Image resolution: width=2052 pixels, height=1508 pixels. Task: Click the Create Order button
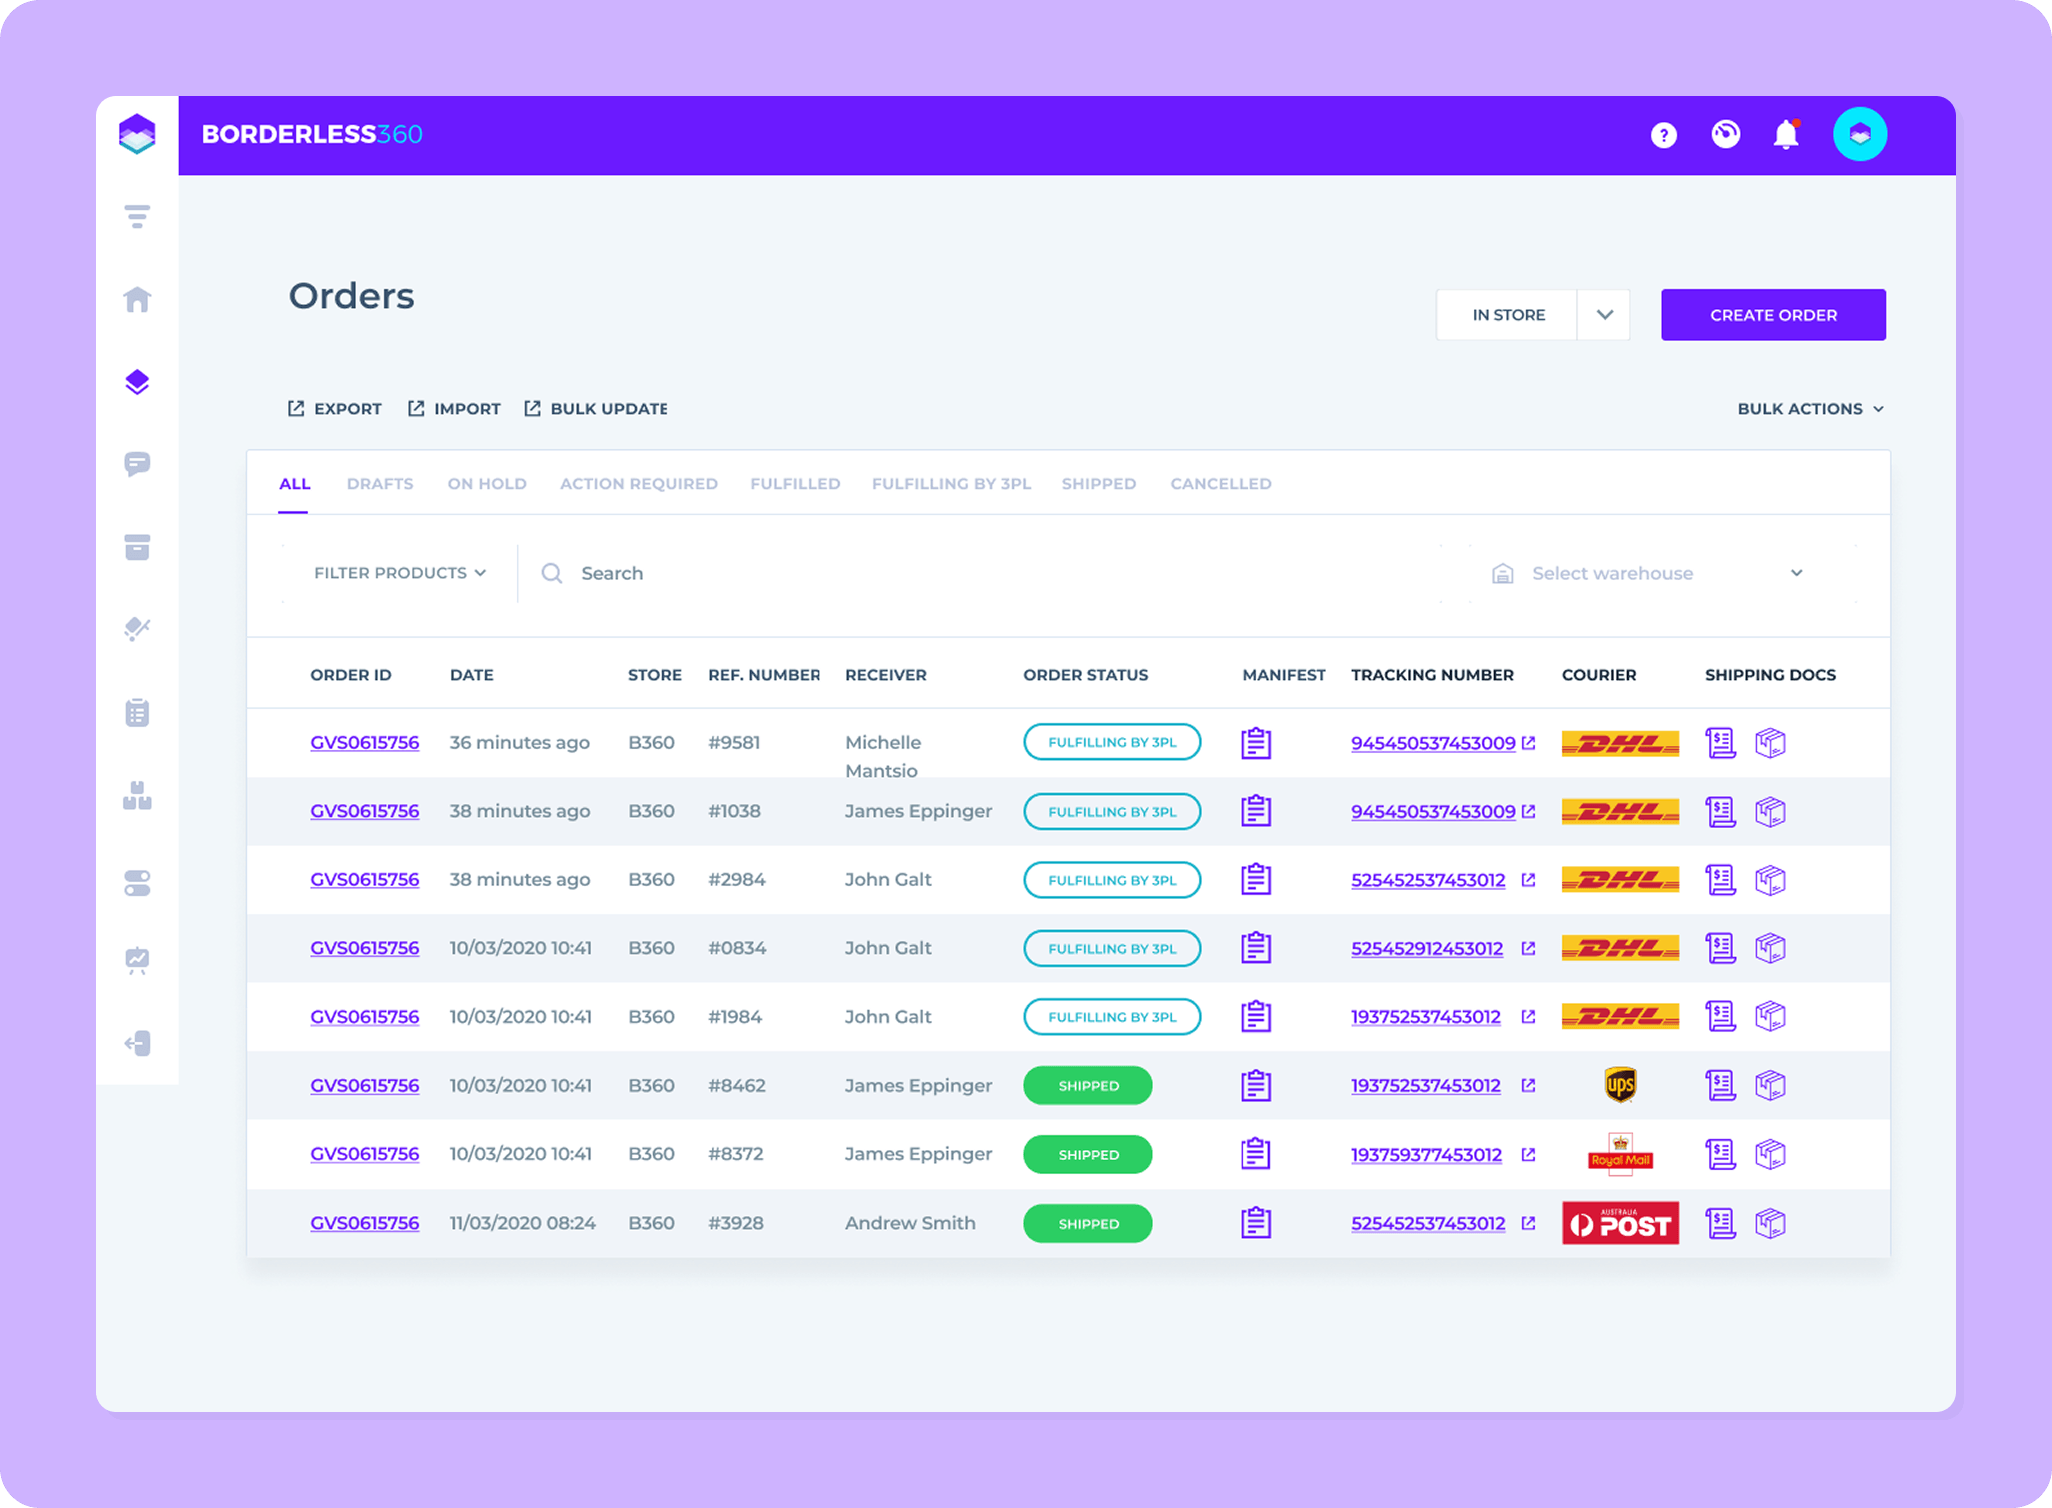pyautogui.click(x=1772, y=314)
